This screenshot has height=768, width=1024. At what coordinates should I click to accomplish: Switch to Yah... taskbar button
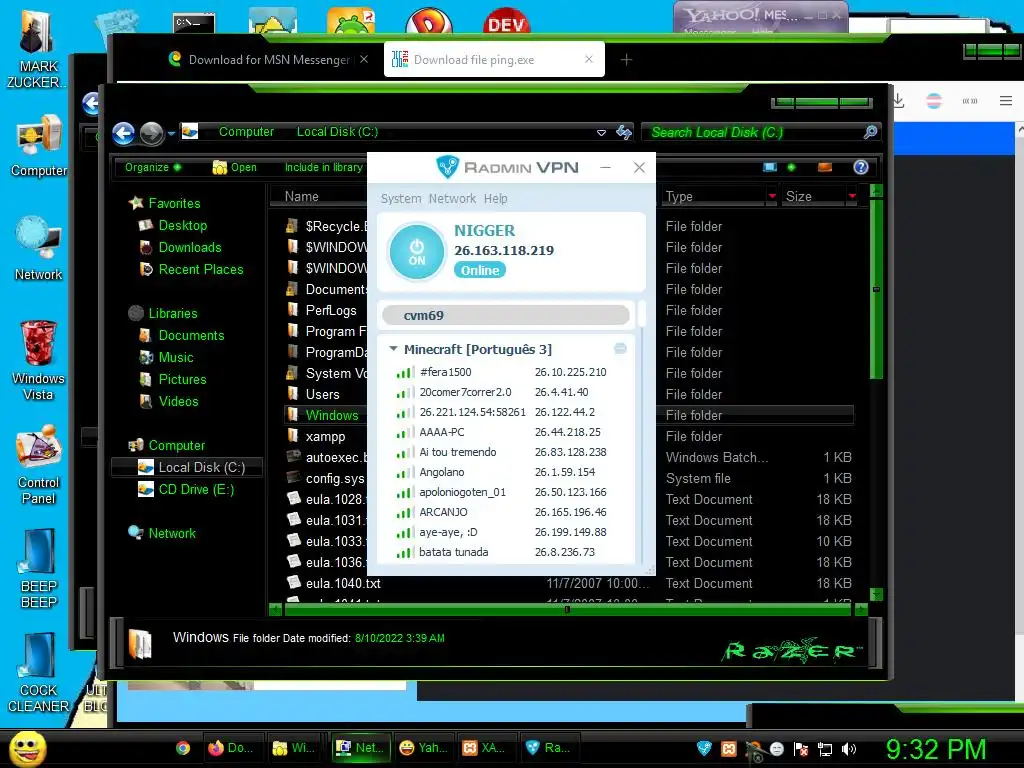[x=423, y=748]
